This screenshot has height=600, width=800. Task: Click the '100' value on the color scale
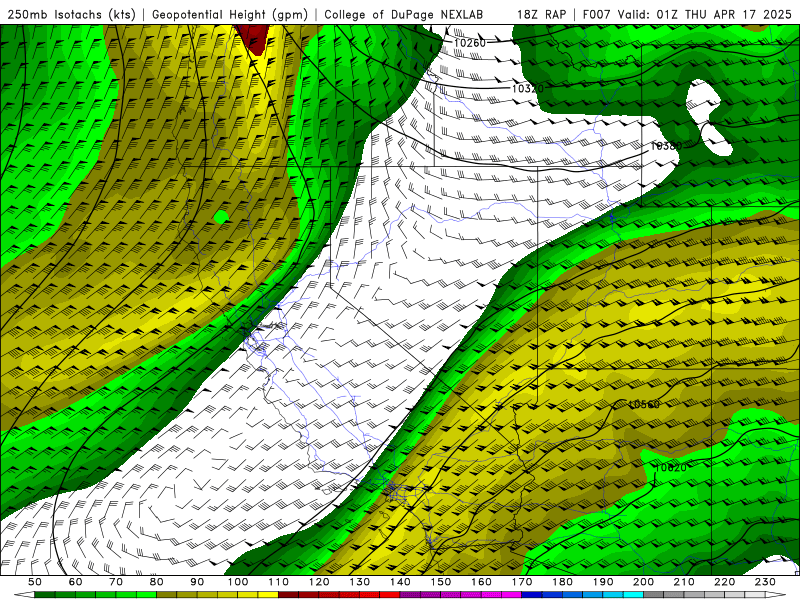tap(238, 582)
